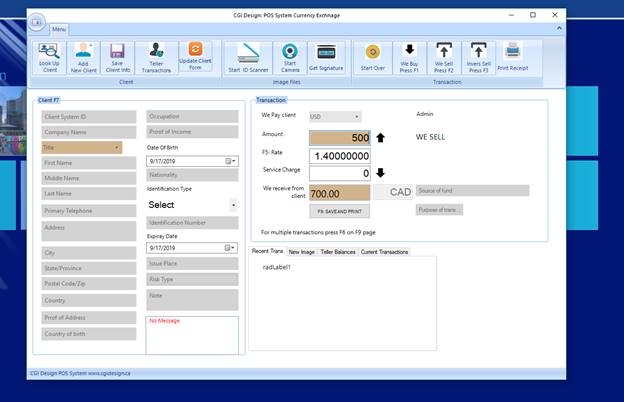Click the Nationality field

[x=192, y=175]
